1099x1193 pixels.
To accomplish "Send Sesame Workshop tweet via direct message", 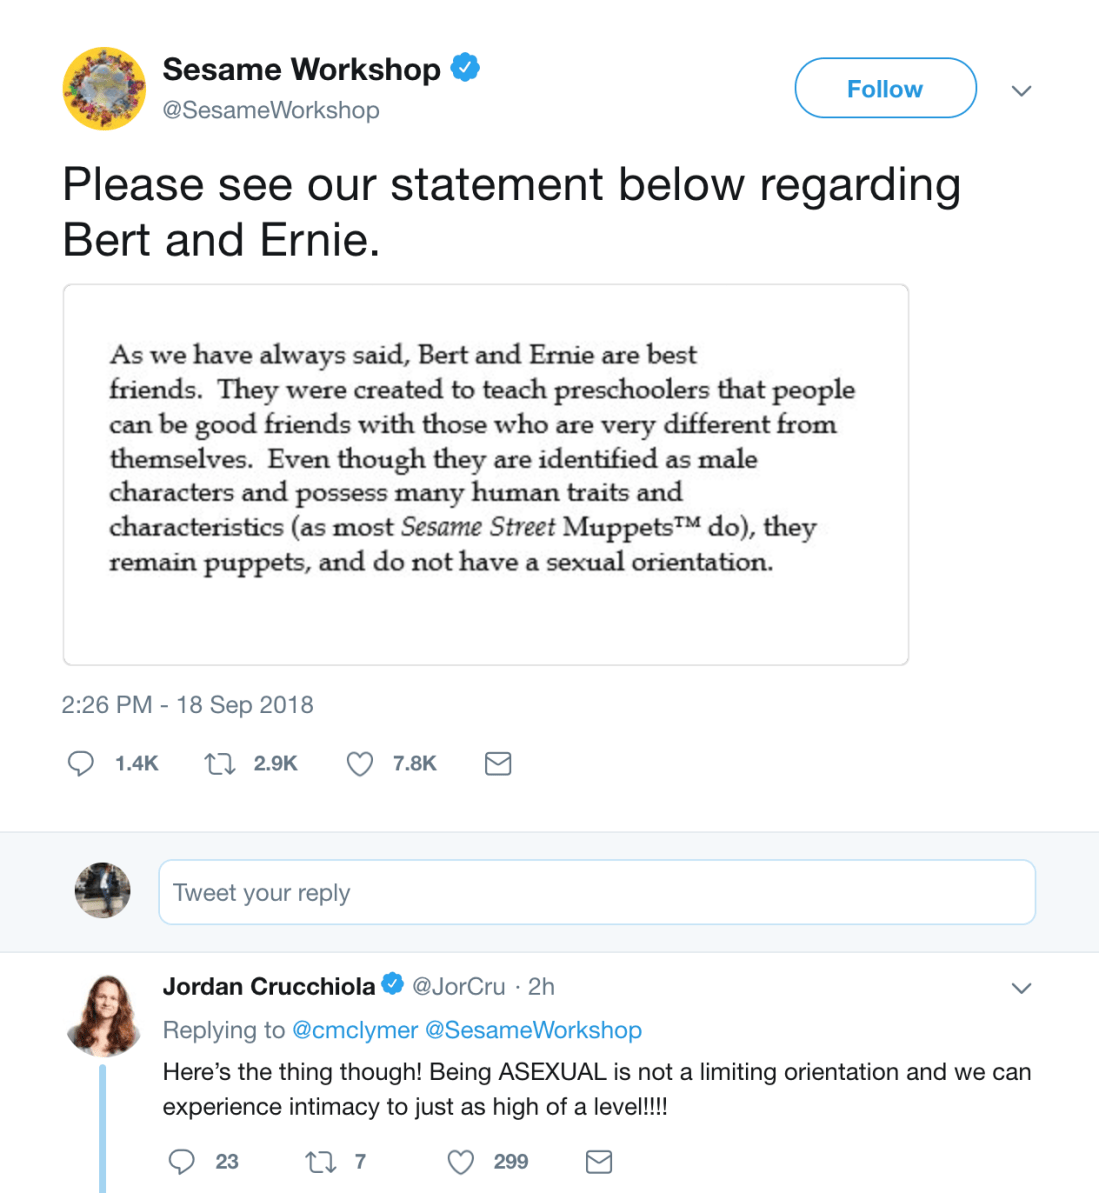I will click(498, 764).
